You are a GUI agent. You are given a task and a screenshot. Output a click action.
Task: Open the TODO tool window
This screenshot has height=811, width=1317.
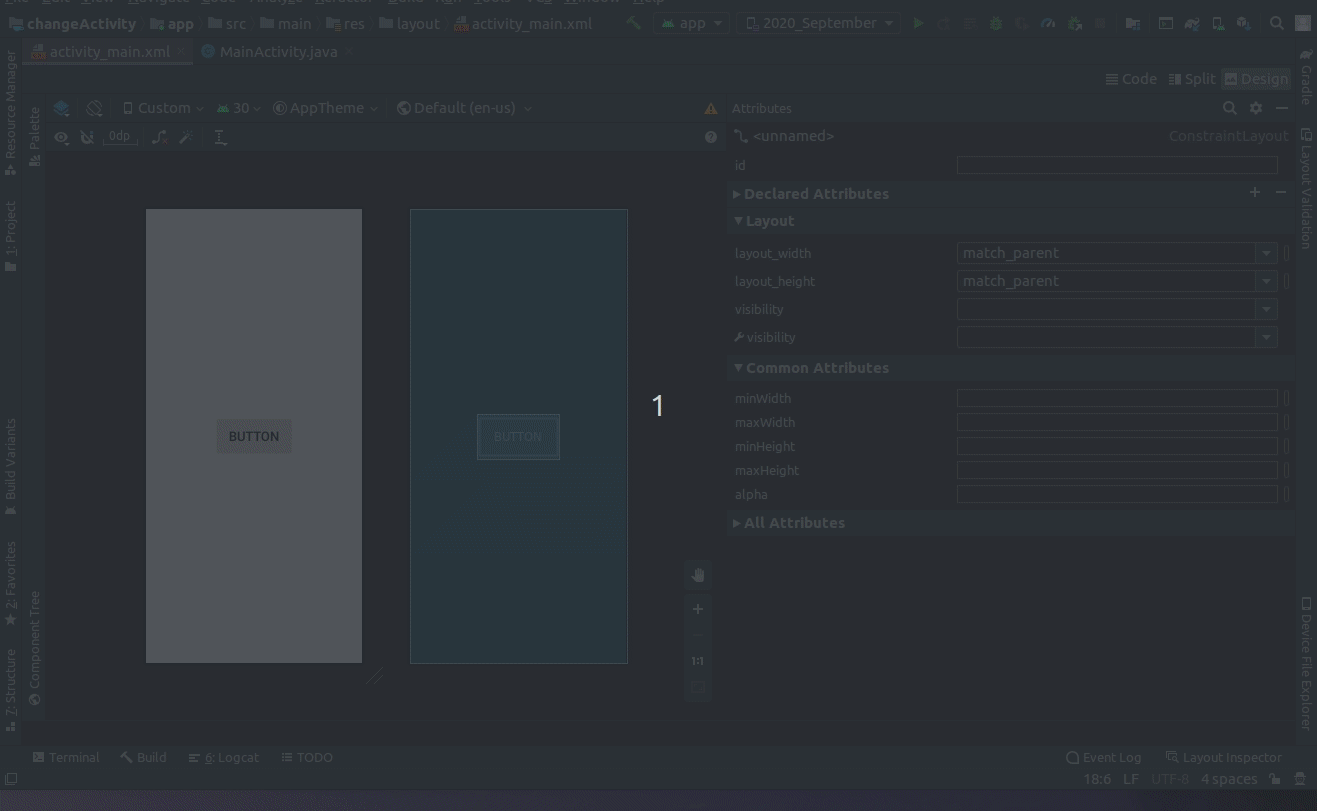tap(307, 758)
